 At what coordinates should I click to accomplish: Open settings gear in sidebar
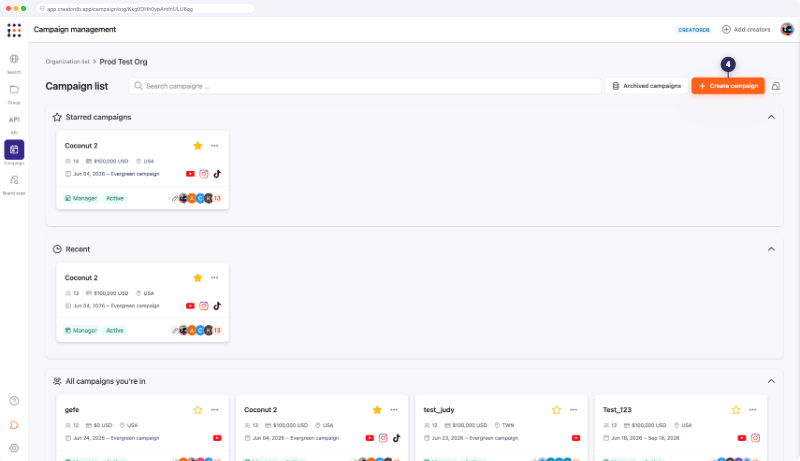14,448
